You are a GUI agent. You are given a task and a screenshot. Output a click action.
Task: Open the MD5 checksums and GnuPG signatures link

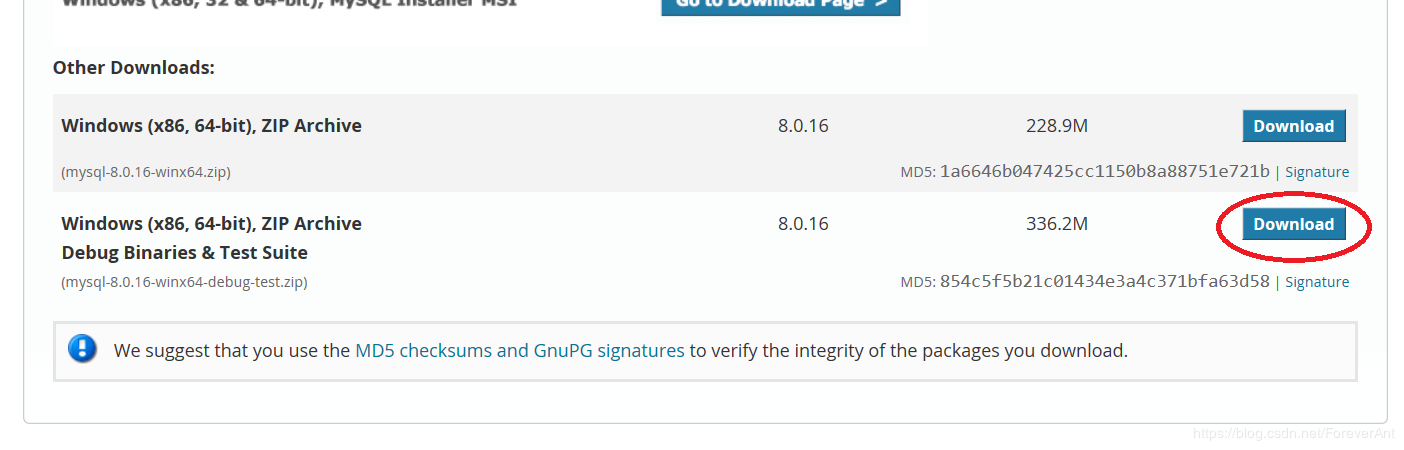[519, 351]
